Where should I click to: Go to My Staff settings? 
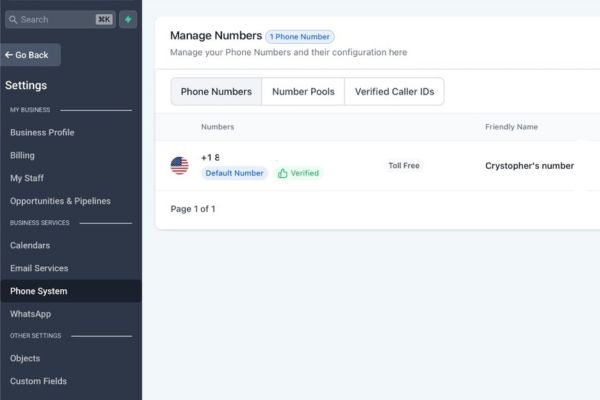point(27,178)
